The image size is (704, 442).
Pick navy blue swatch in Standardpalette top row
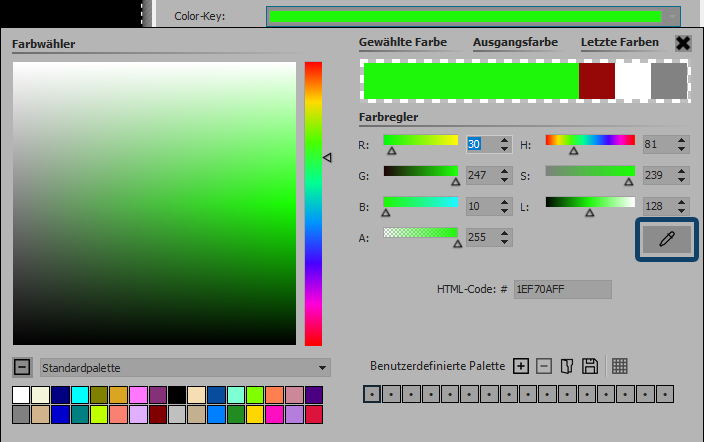click(61, 395)
